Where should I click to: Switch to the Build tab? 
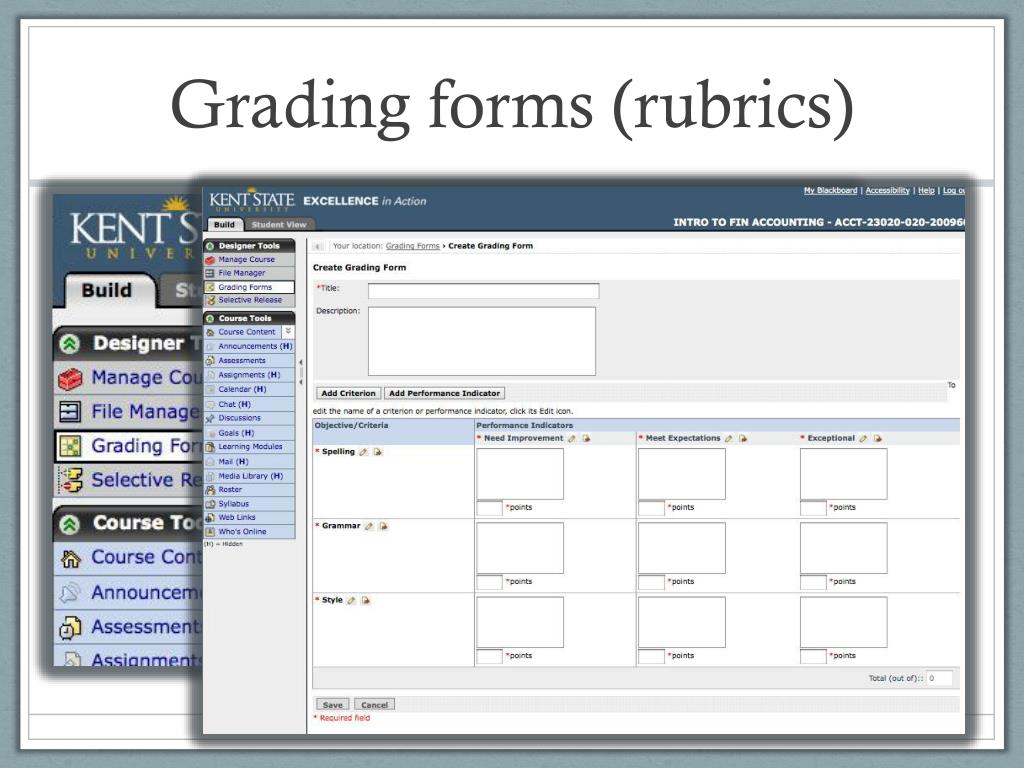(x=225, y=225)
